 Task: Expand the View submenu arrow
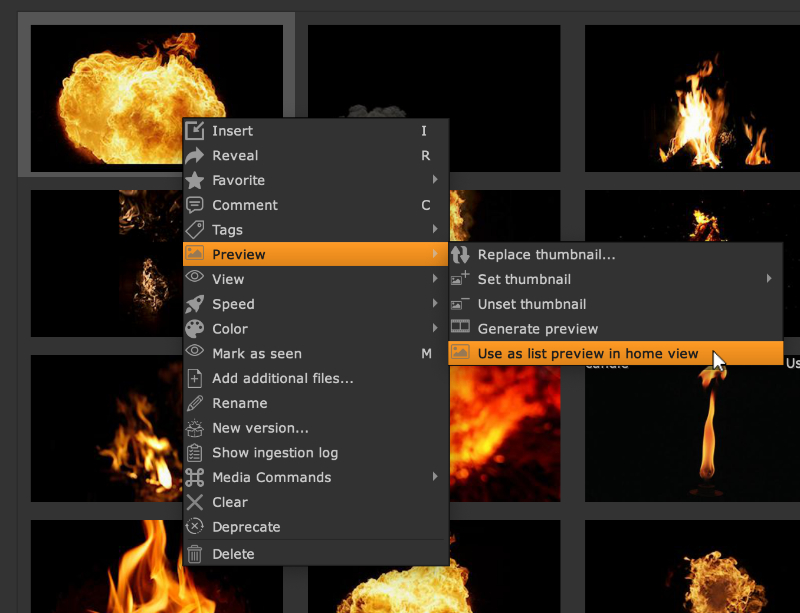[435, 279]
